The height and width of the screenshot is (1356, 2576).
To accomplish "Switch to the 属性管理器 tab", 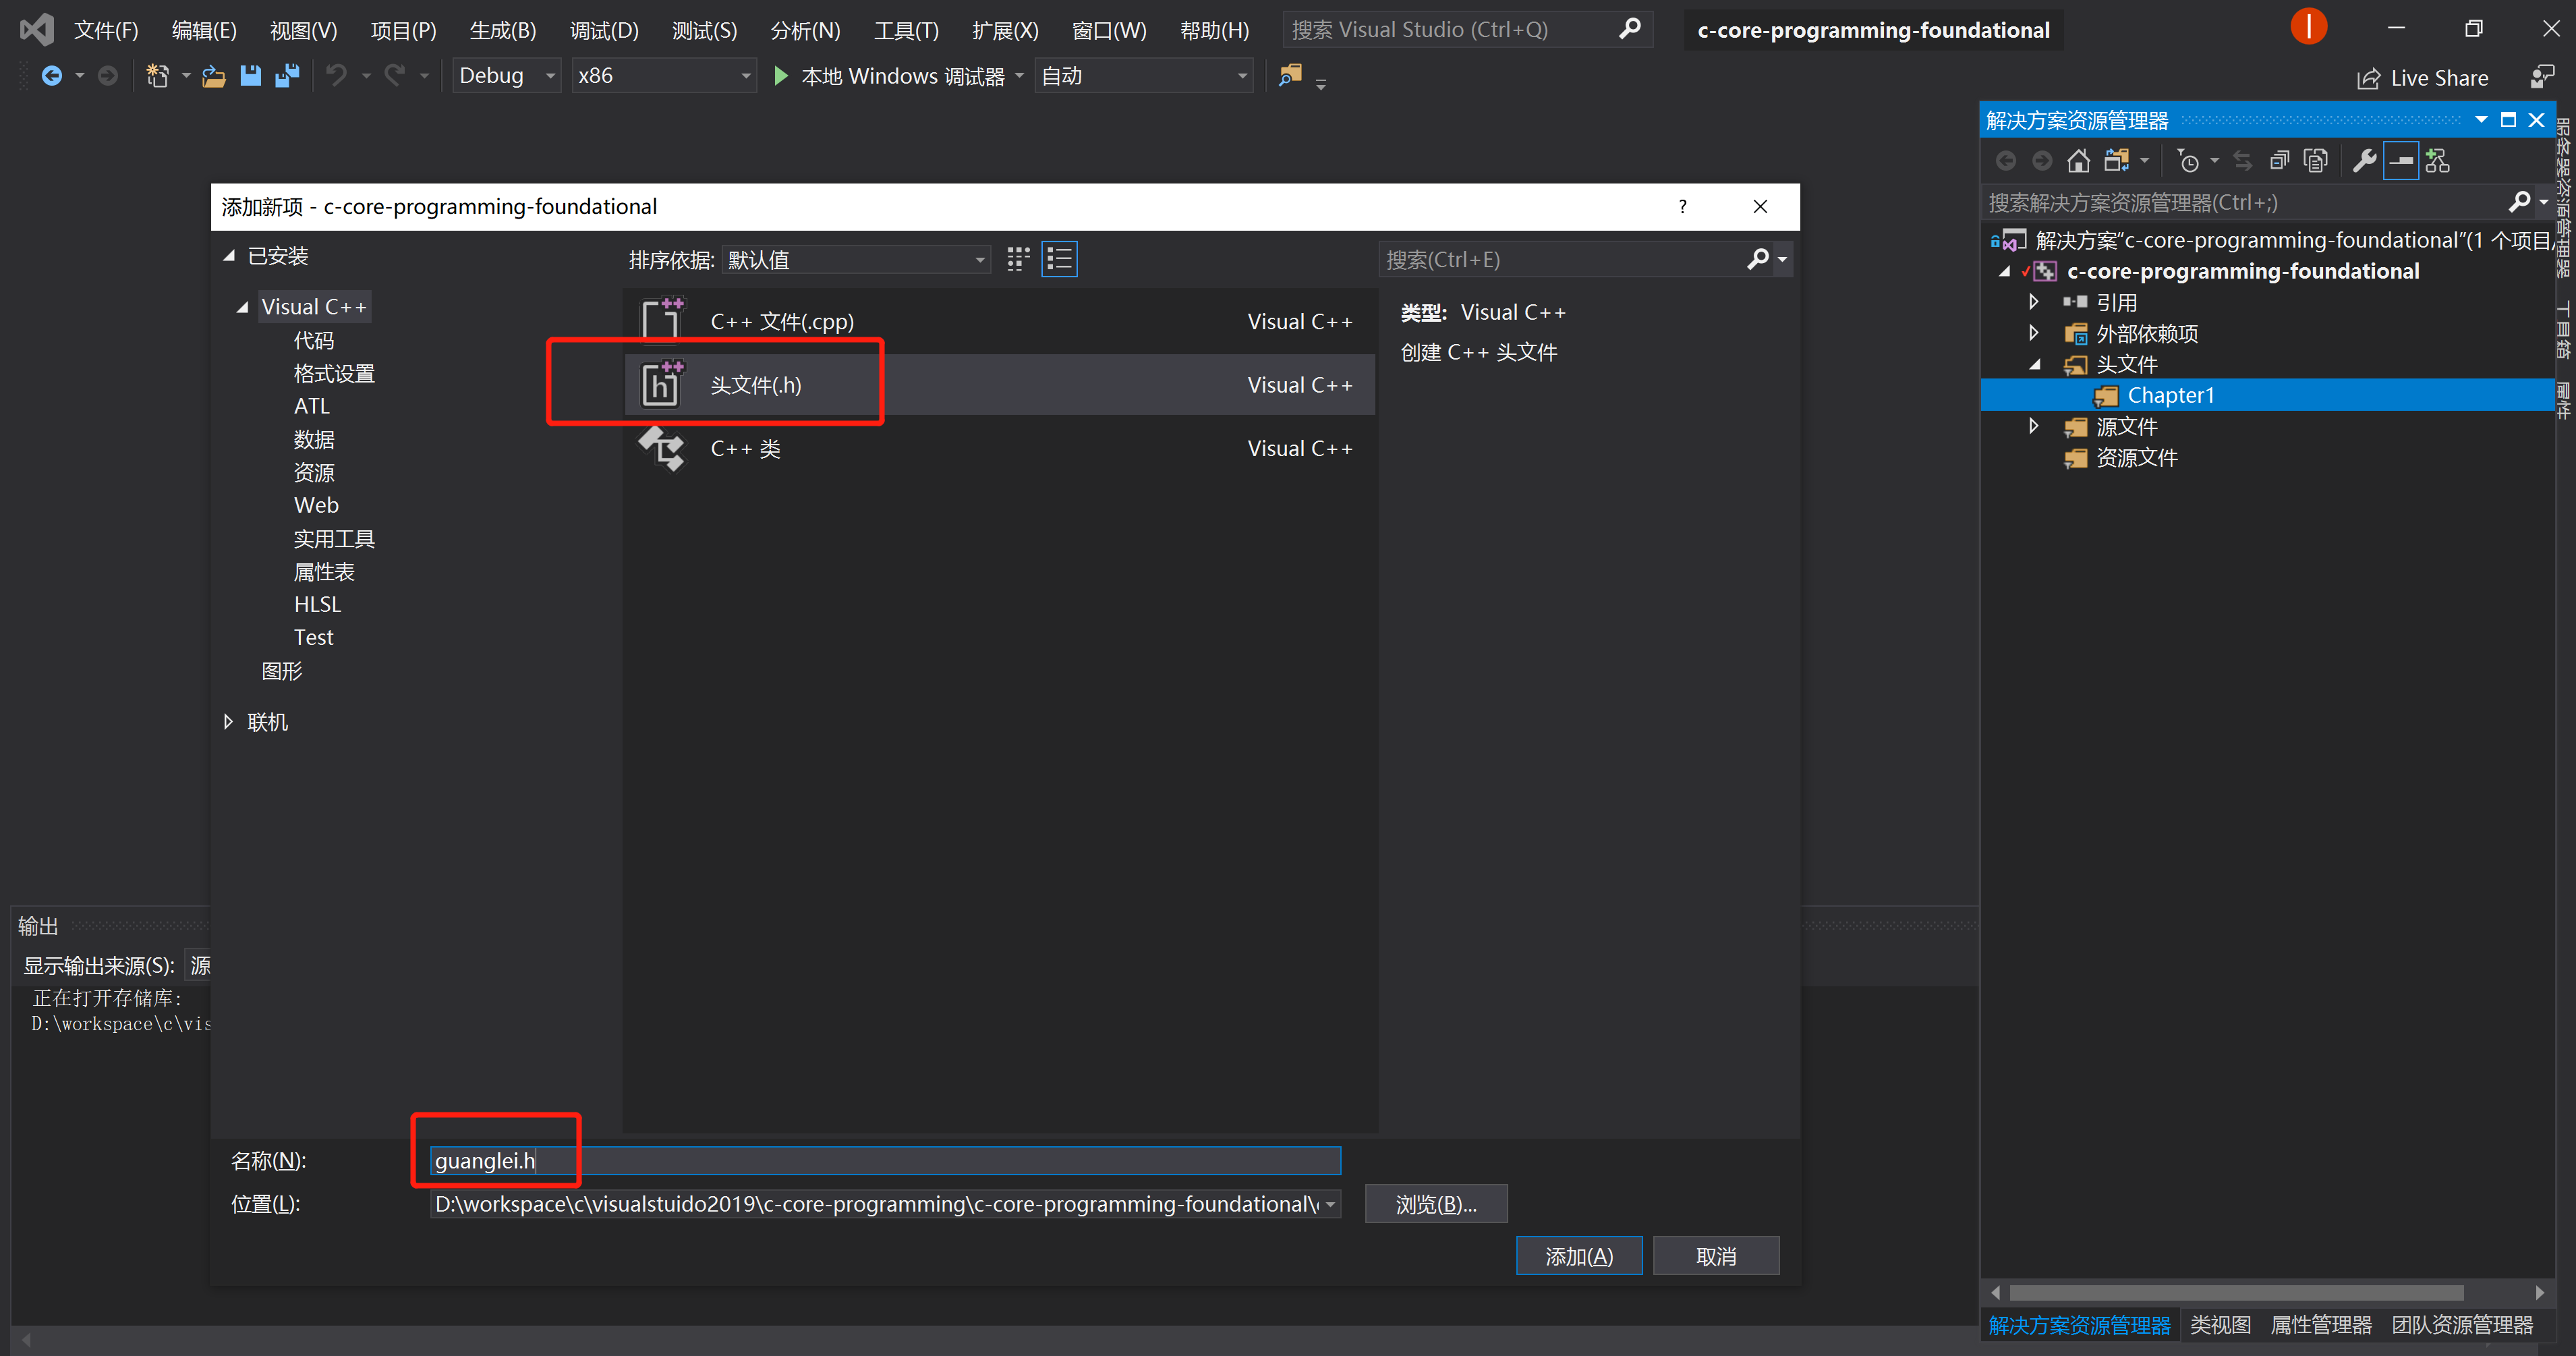I will (2321, 1325).
